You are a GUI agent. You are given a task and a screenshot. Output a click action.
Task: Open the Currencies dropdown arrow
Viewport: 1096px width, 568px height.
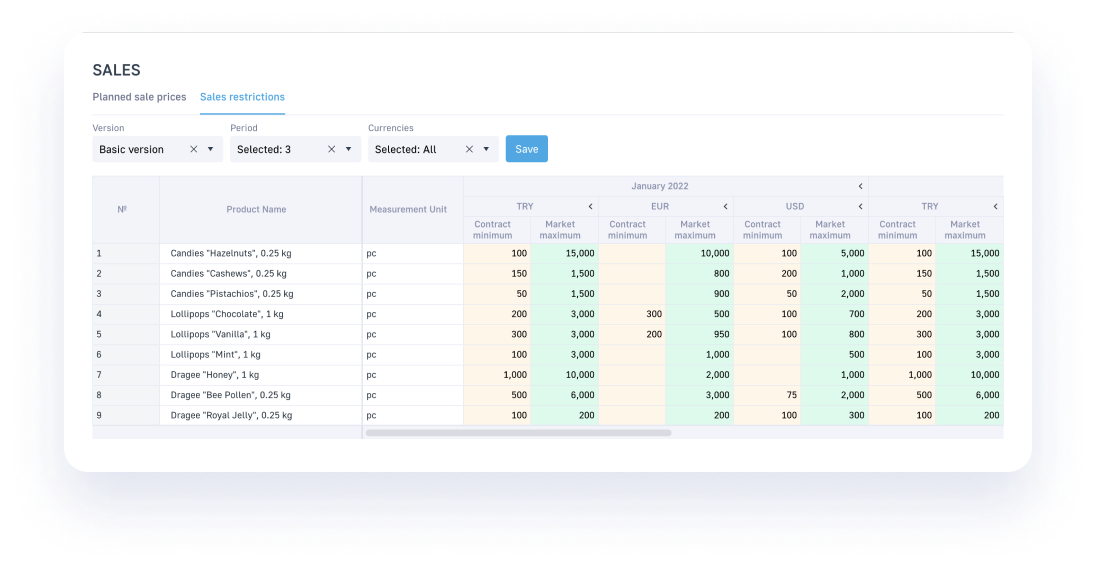click(x=486, y=149)
